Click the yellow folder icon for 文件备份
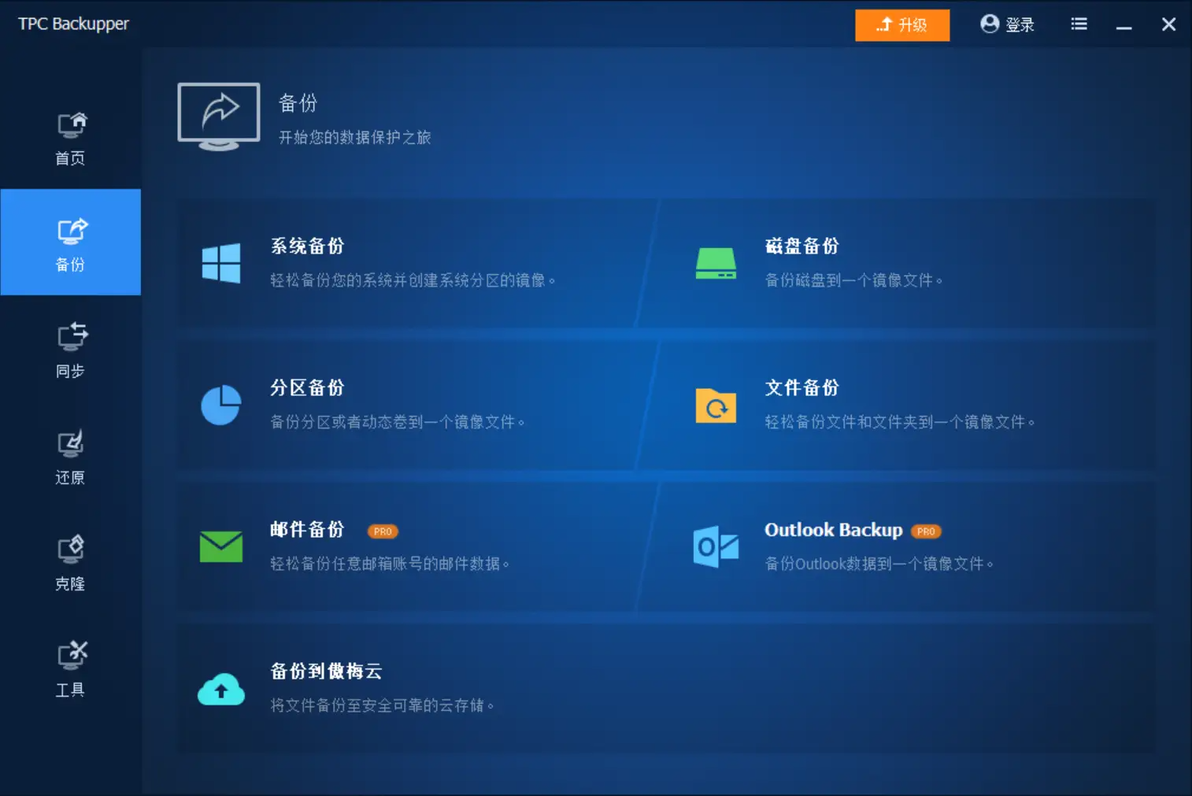Screen dimensions: 1192x796 [716, 405]
